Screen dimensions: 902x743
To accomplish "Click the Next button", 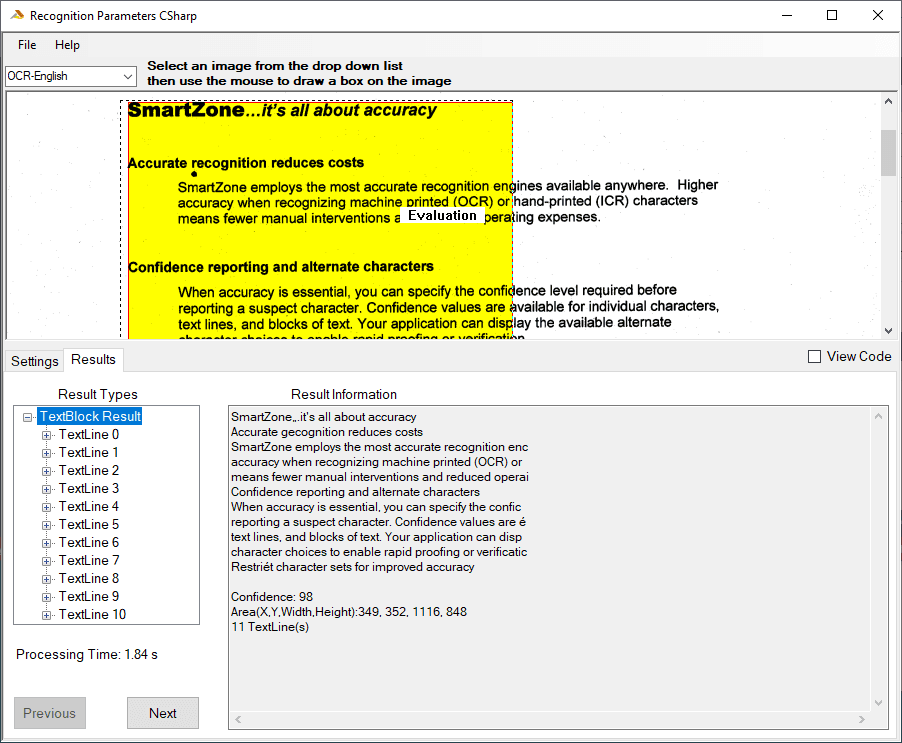I will [x=163, y=713].
